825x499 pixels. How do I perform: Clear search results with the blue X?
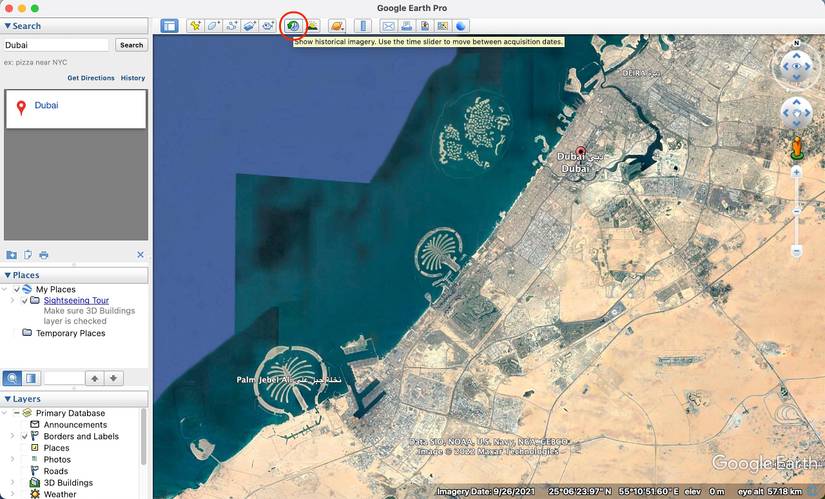click(140, 255)
